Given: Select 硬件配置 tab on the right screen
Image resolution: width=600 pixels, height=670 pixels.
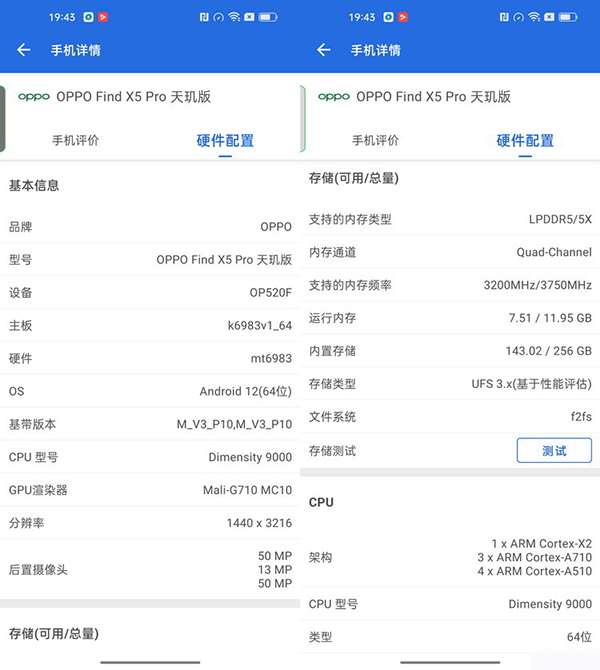Looking at the screenshot, I should coord(525,141).
